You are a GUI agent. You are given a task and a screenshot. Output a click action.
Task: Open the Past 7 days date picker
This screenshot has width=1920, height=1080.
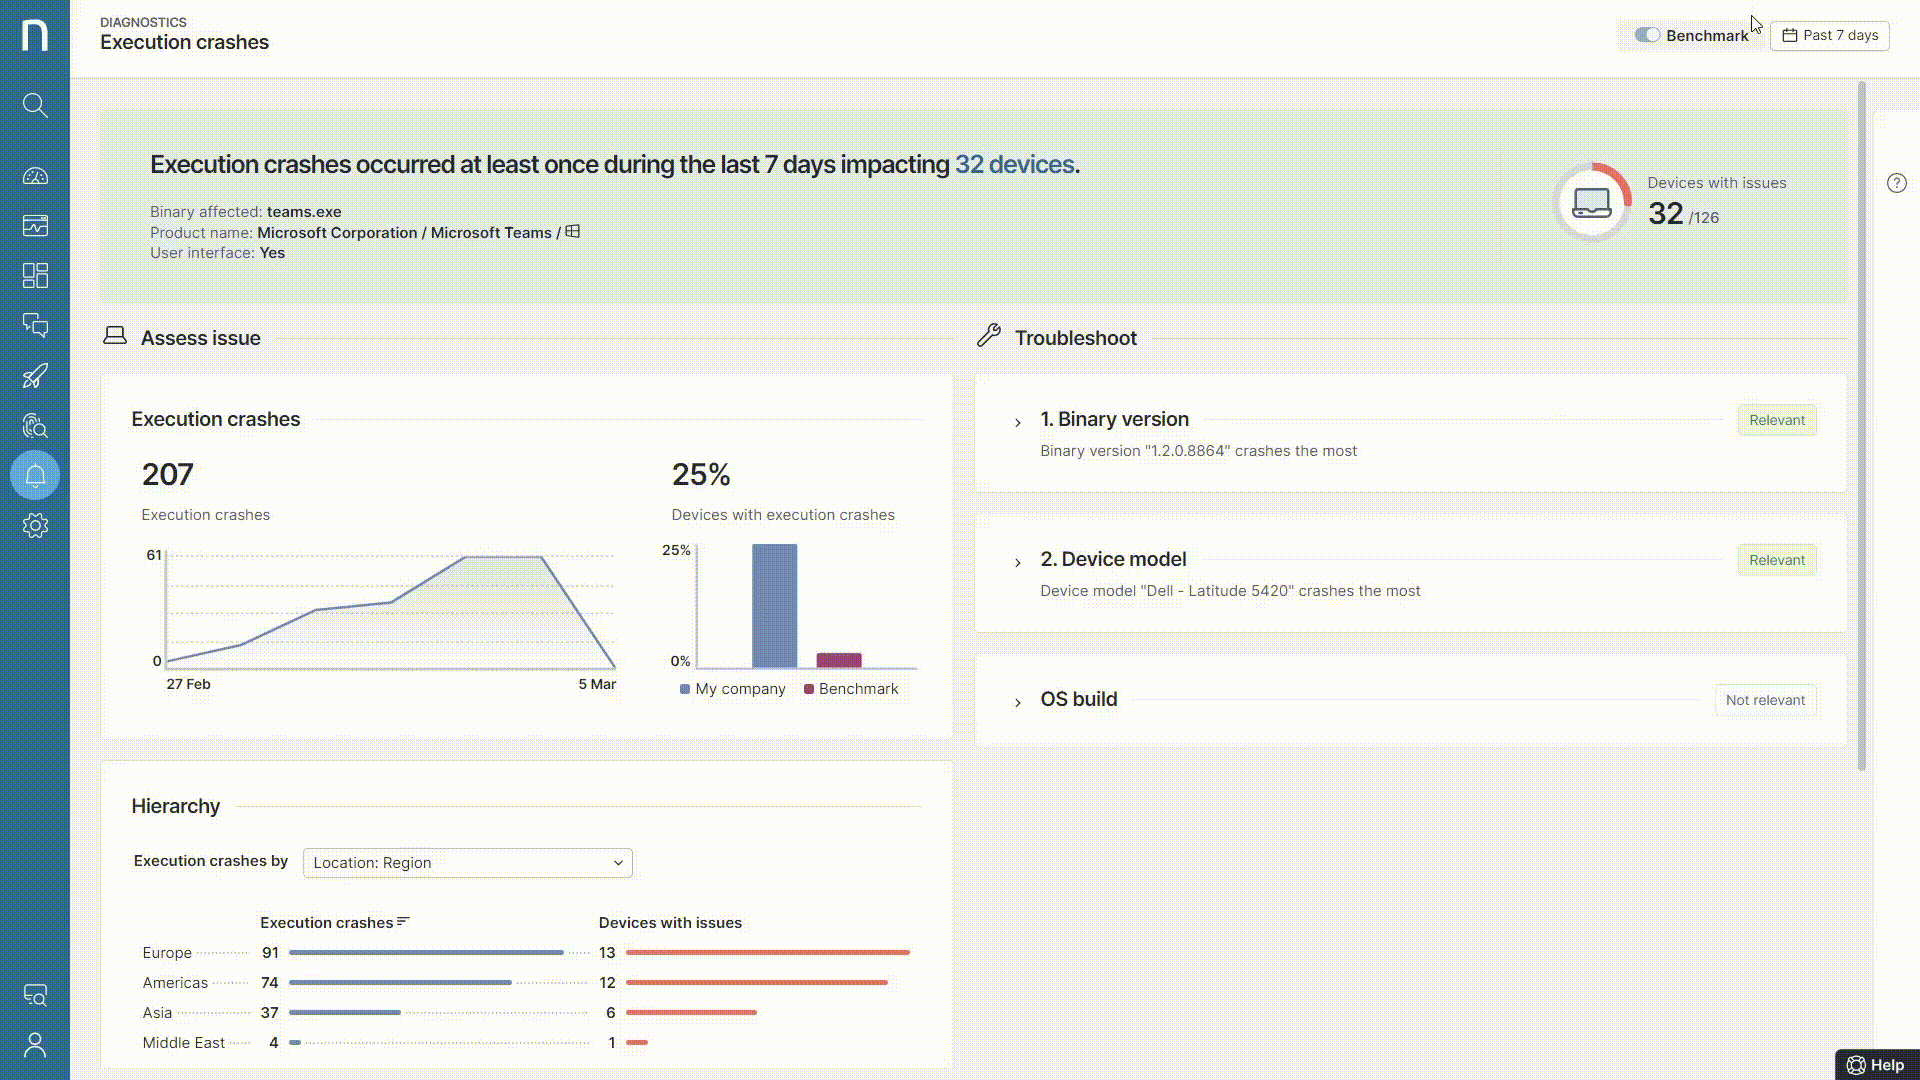(x=1829, y=35)
